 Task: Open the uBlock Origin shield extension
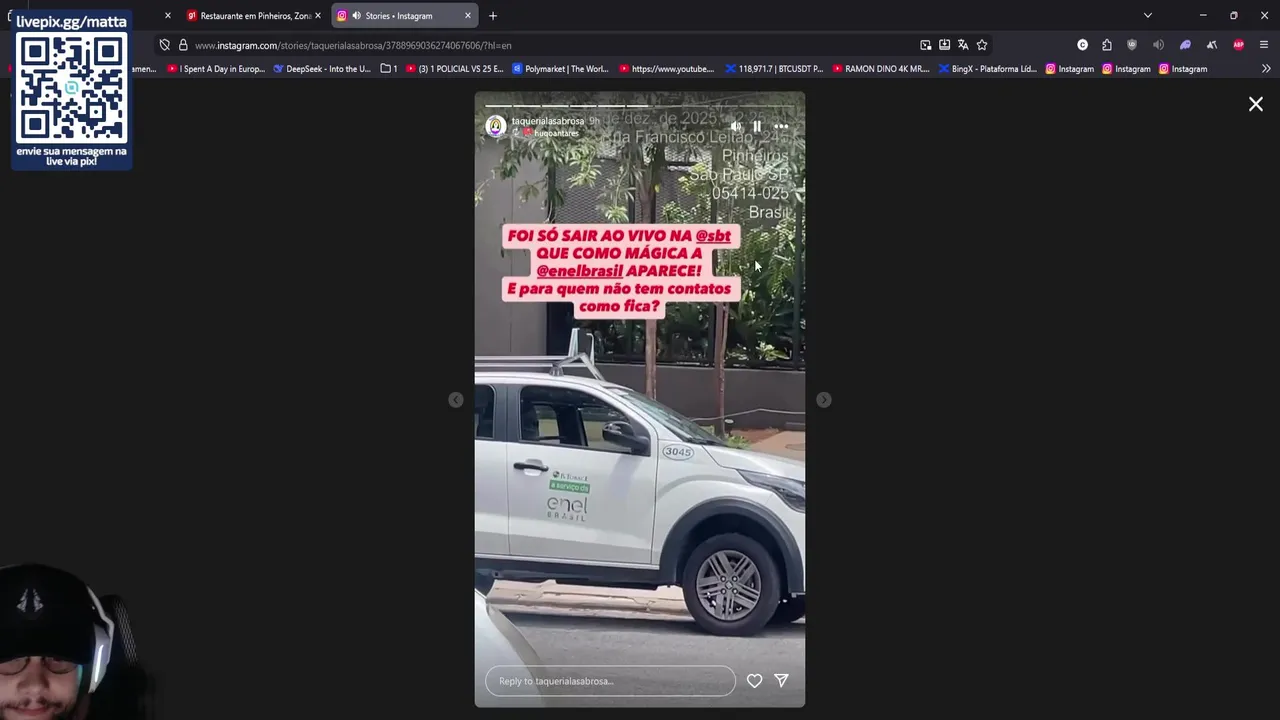[x=1132, y=45]
